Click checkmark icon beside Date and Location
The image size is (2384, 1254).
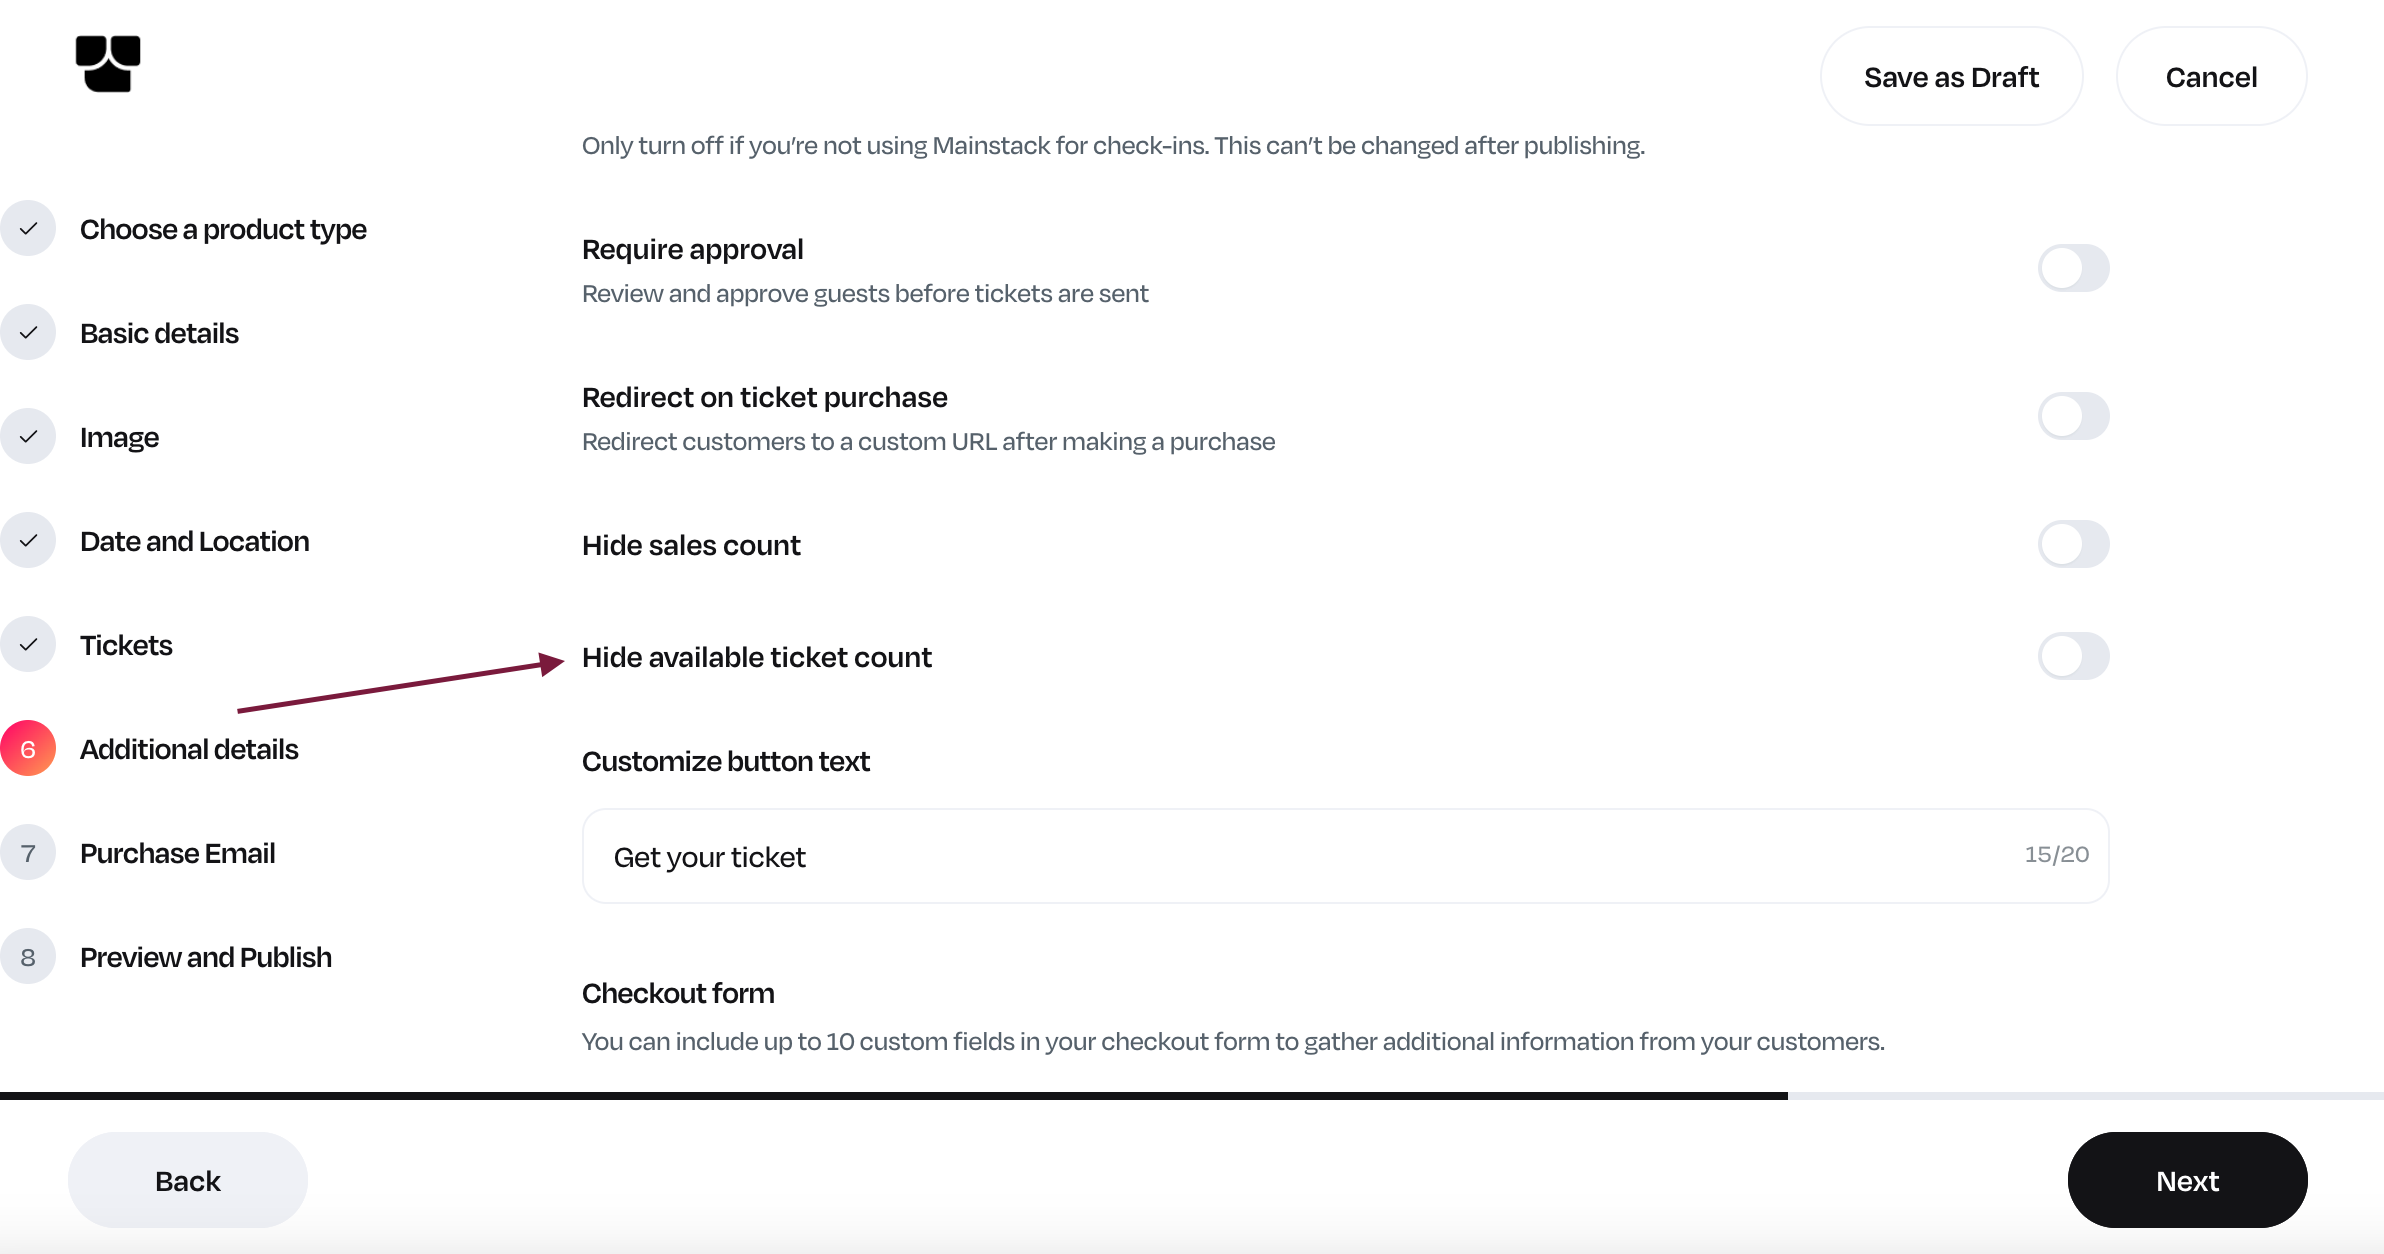click(28, 541)
